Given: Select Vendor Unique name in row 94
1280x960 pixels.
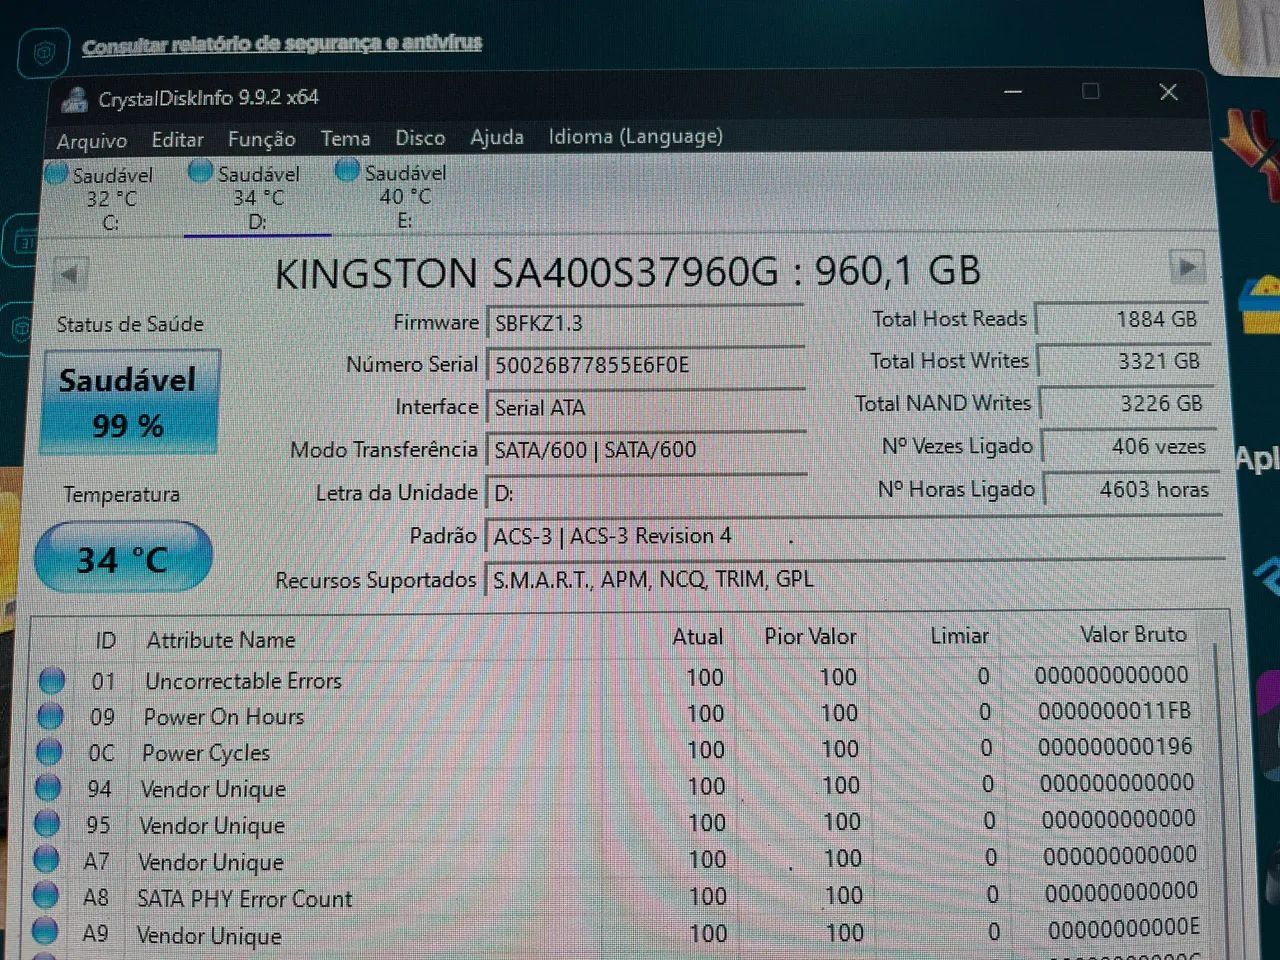Looking at the screenshot, I should pos(213,789).
